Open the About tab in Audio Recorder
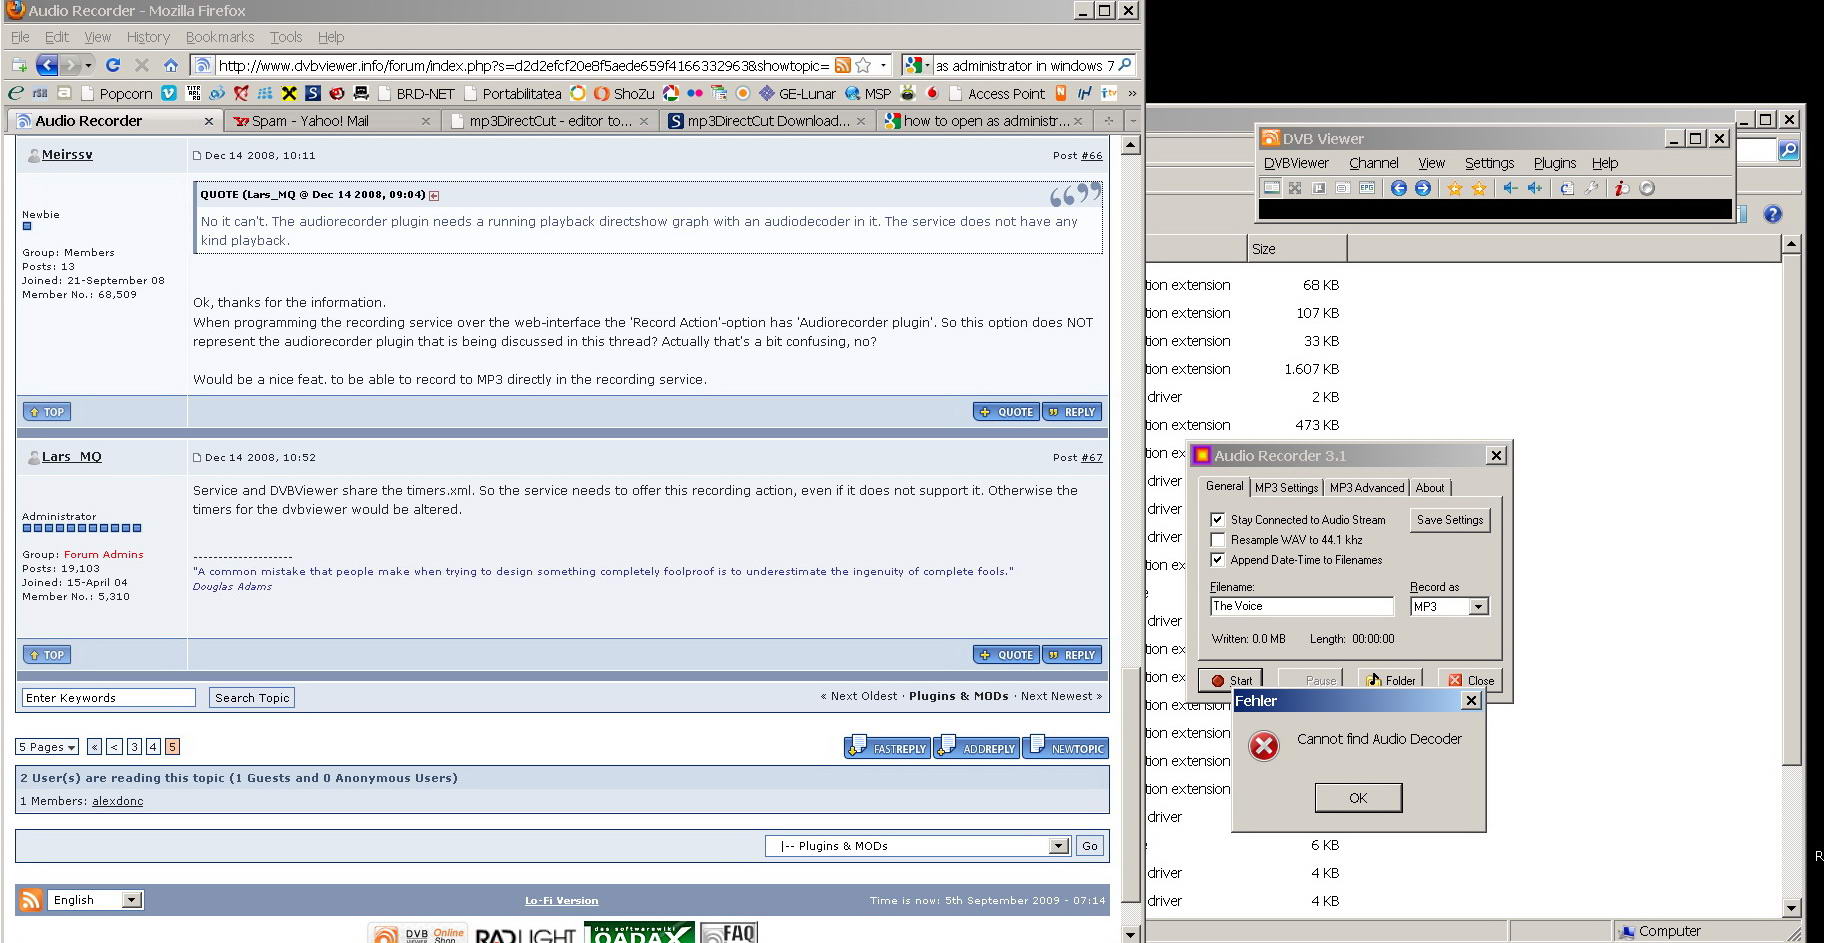The width and height of the screenshot is (1824, 943). [x=1429, y=488]
